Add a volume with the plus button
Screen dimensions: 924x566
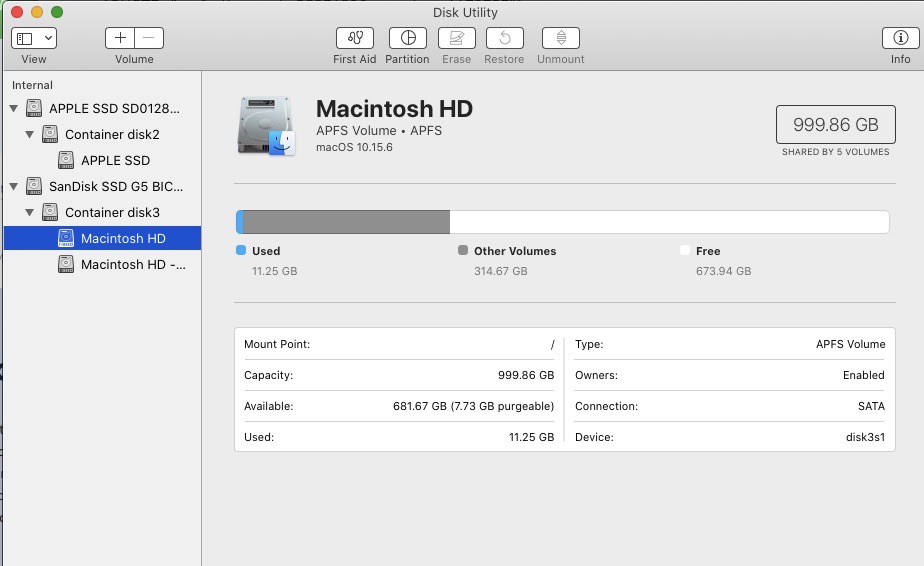[x=120, y=38]
